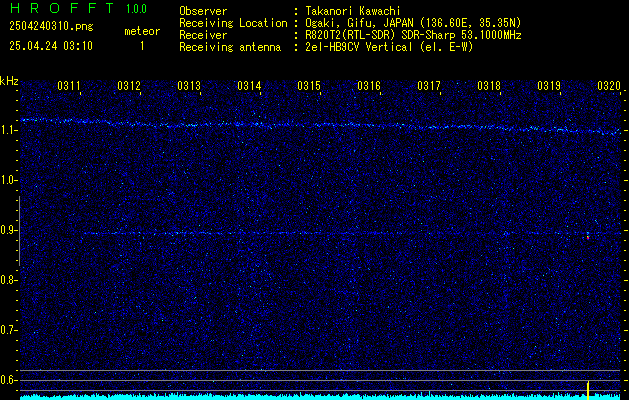Click time marker 0319

tap(549, 85)
